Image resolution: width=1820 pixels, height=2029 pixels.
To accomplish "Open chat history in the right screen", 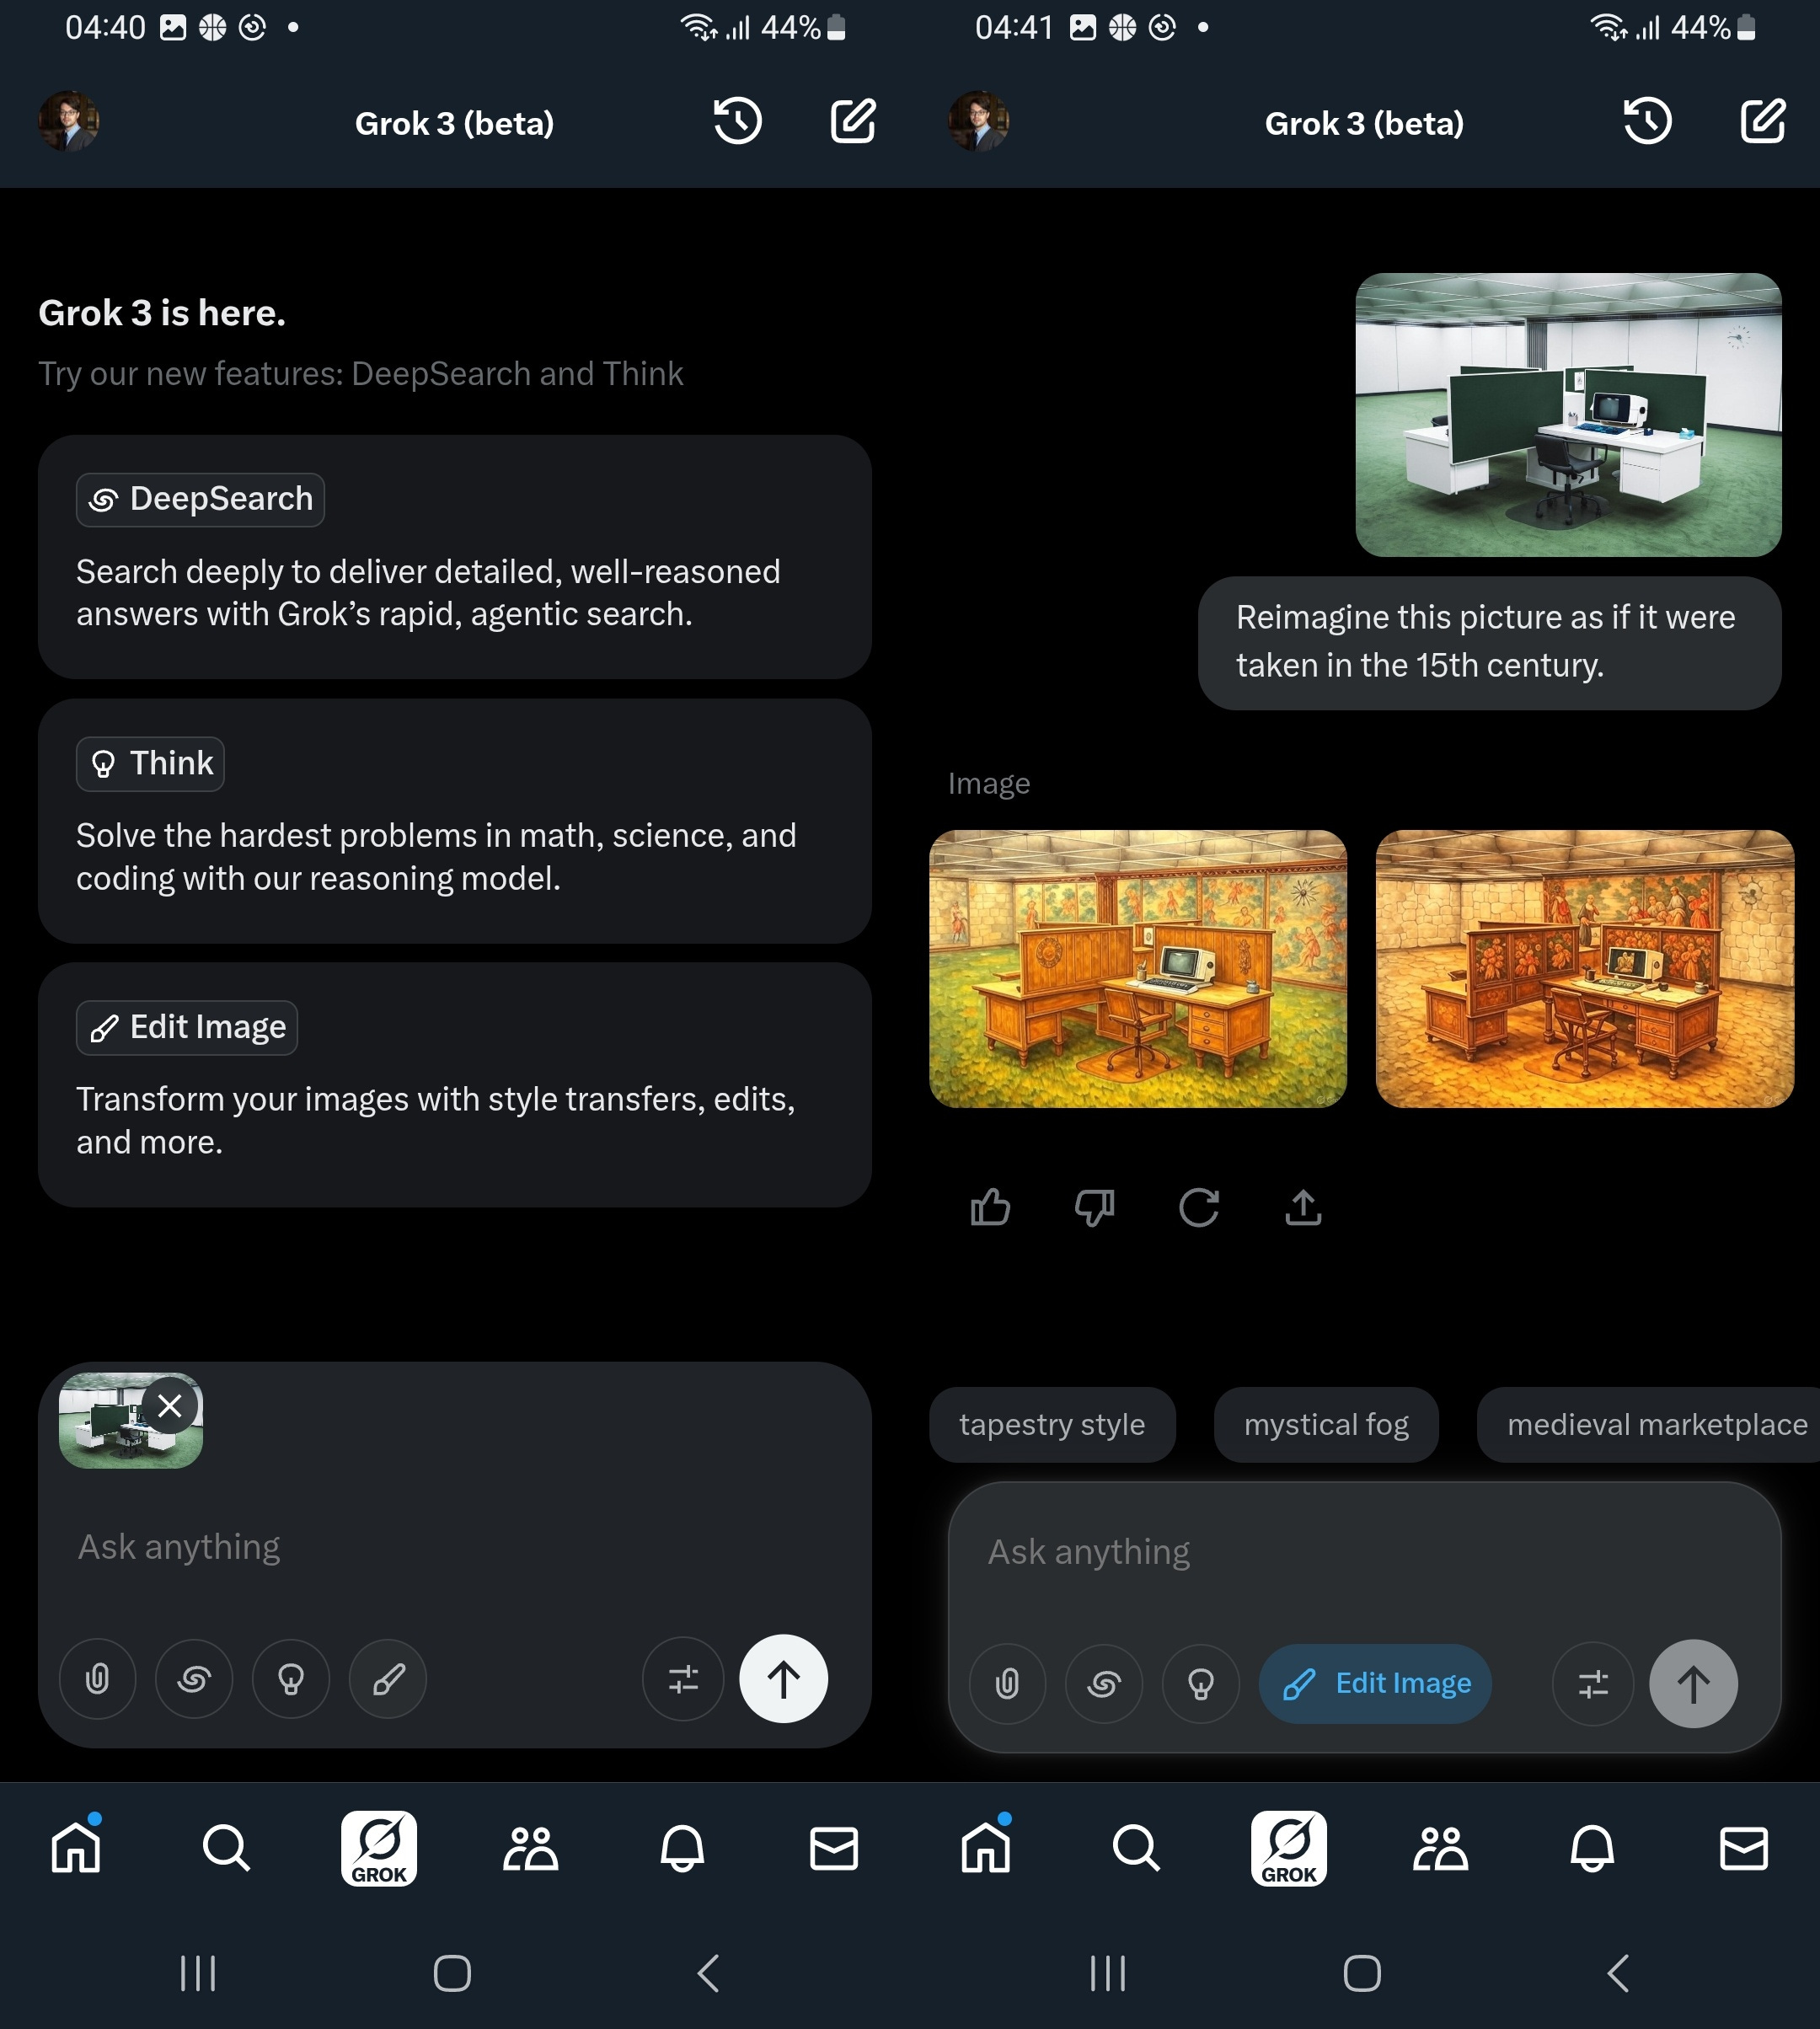I will pos(1648,122).
